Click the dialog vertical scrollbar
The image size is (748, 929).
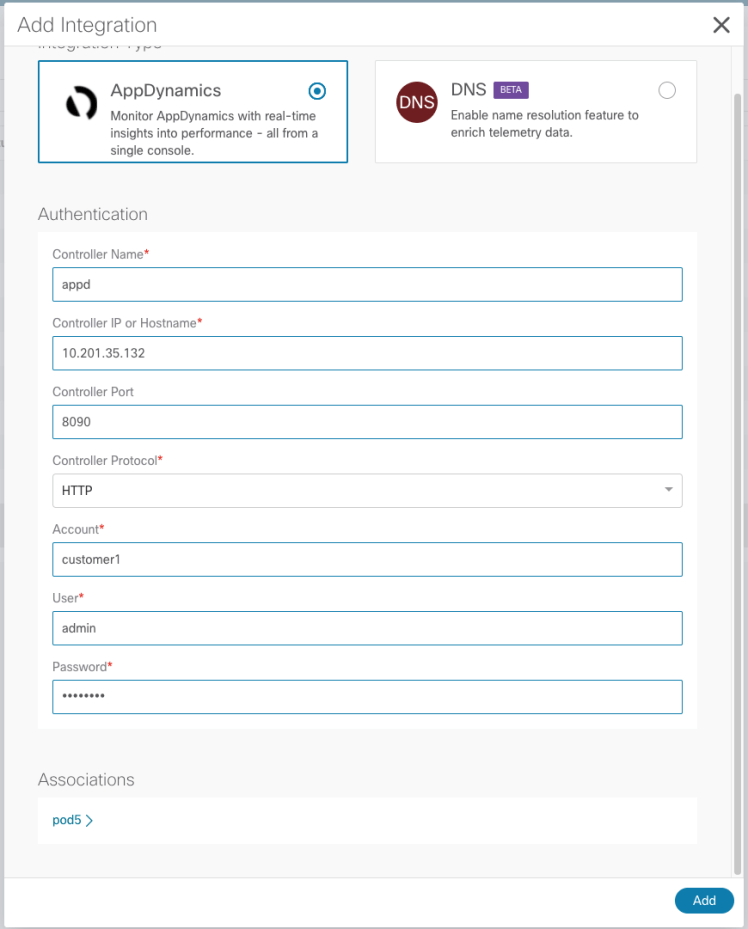point(737,483)
